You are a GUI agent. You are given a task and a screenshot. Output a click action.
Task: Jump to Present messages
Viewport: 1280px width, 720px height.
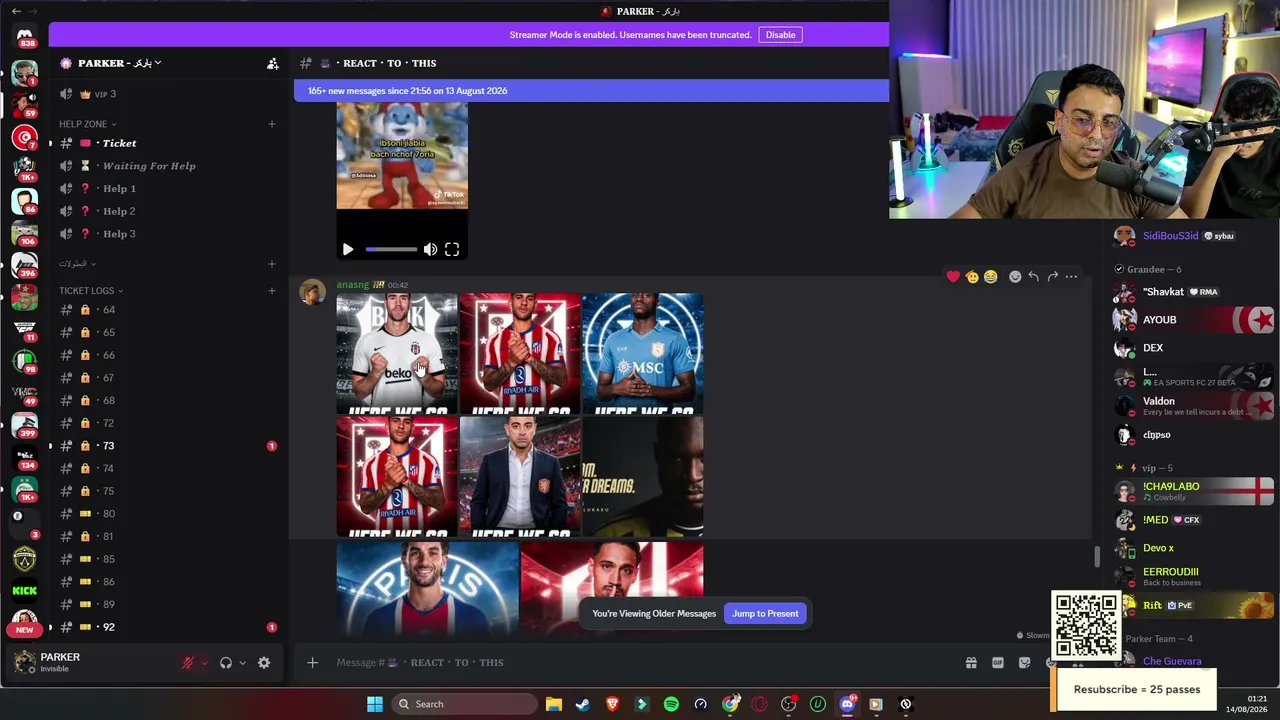[x=765, y=614]
